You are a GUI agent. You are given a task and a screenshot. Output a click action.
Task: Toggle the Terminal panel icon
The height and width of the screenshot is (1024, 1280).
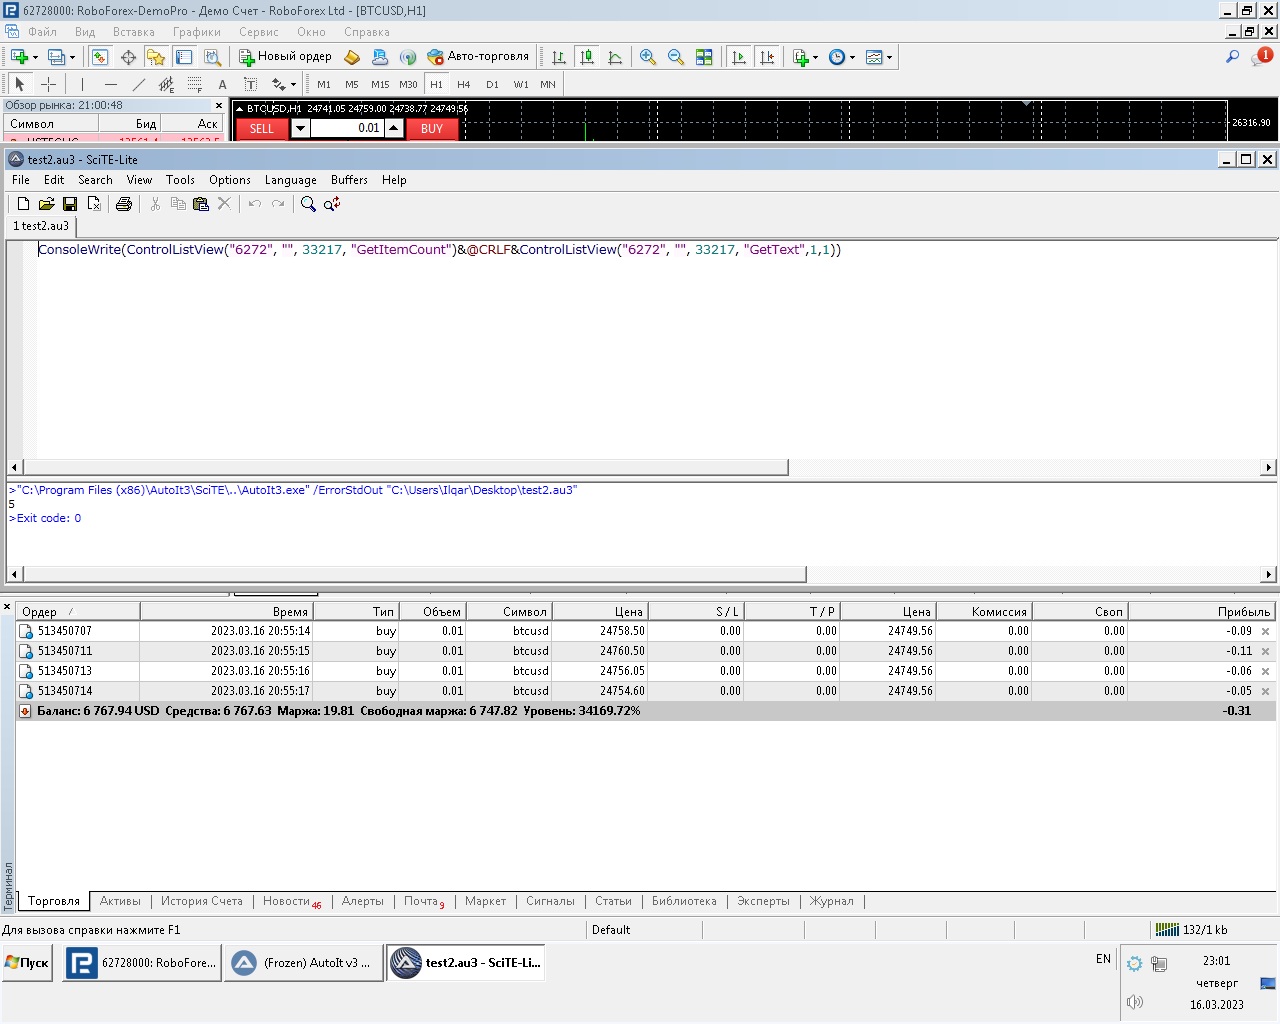click(184, 57)
